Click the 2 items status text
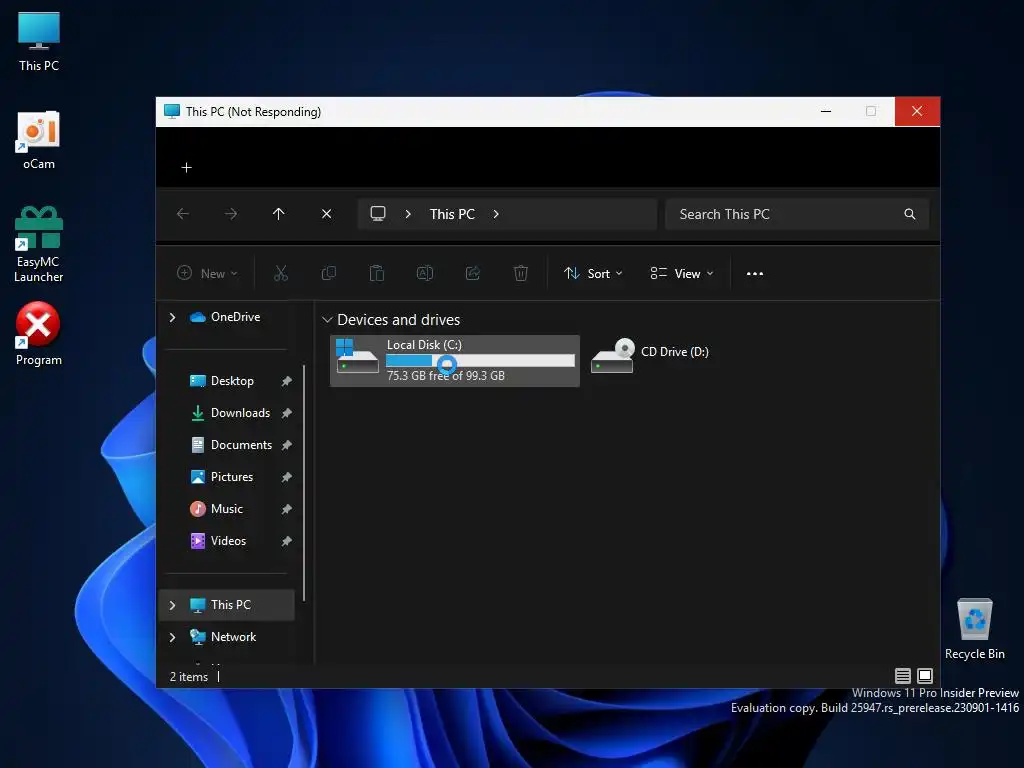 [189, 677]
